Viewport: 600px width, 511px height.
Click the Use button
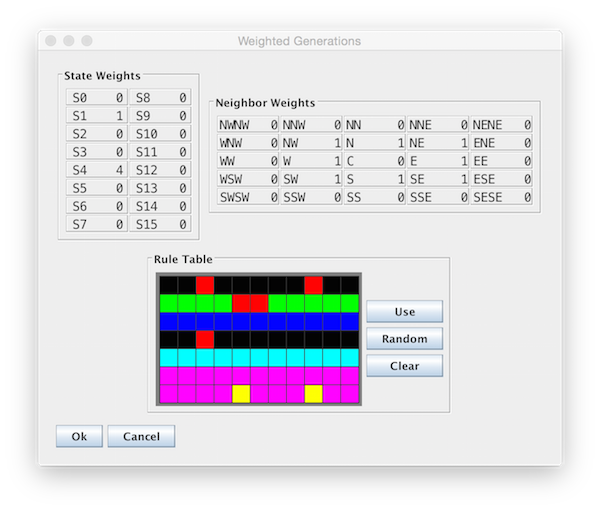(404, 311)
